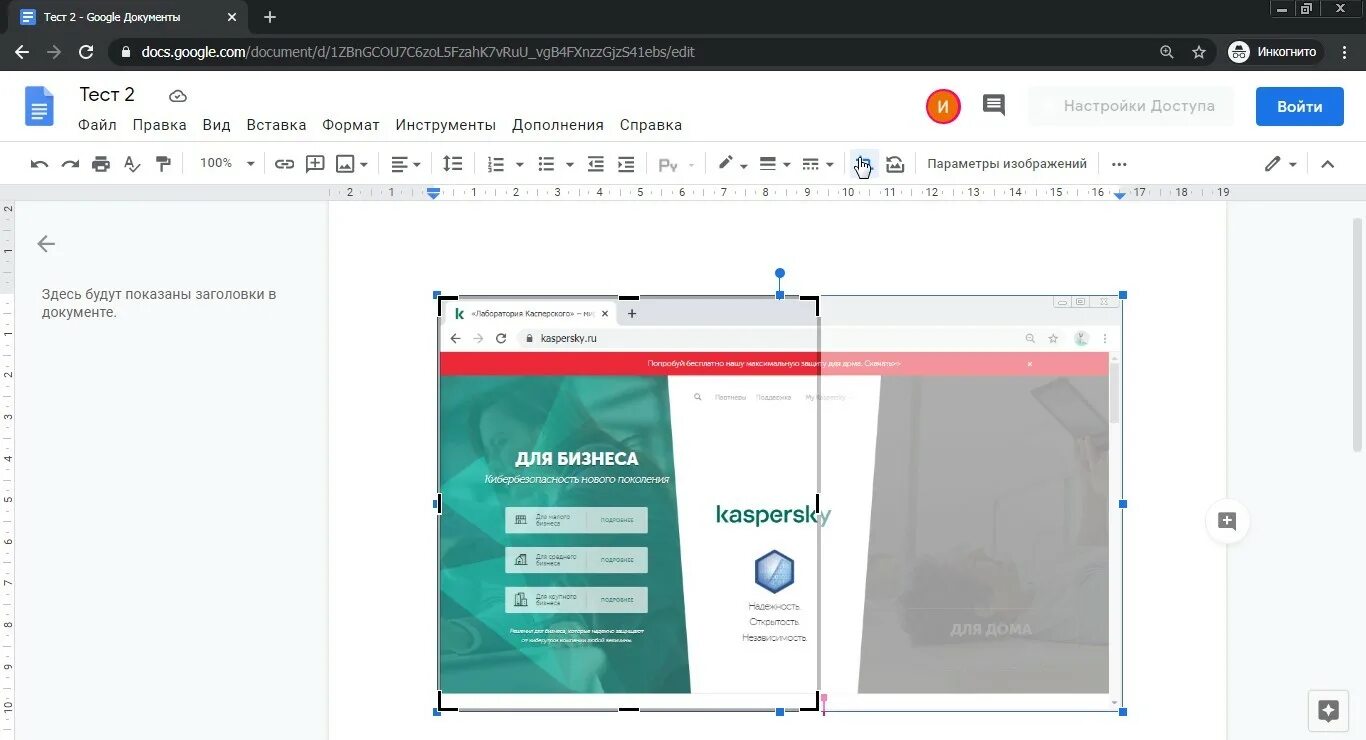Run the spelling and grammar check
The height and width of the screenshot is (740, 1366).
(x=132, y=164)
